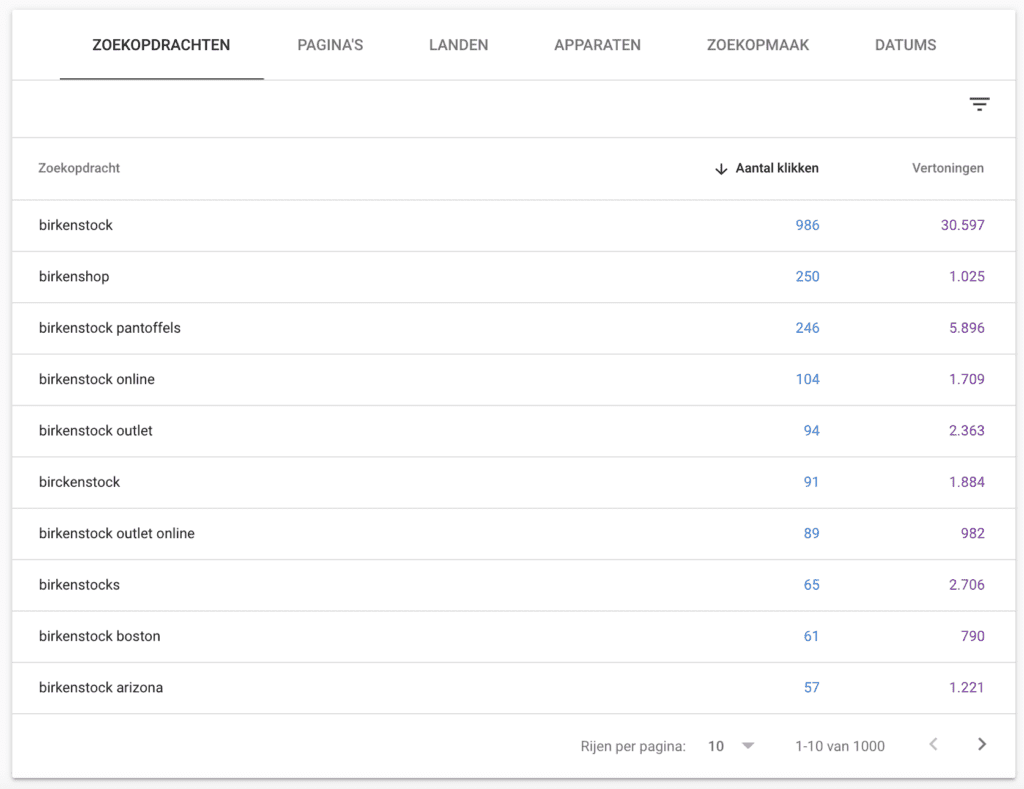Switch to the Pagina's tab
1024x789 pixels.
[x=330, y=45]
